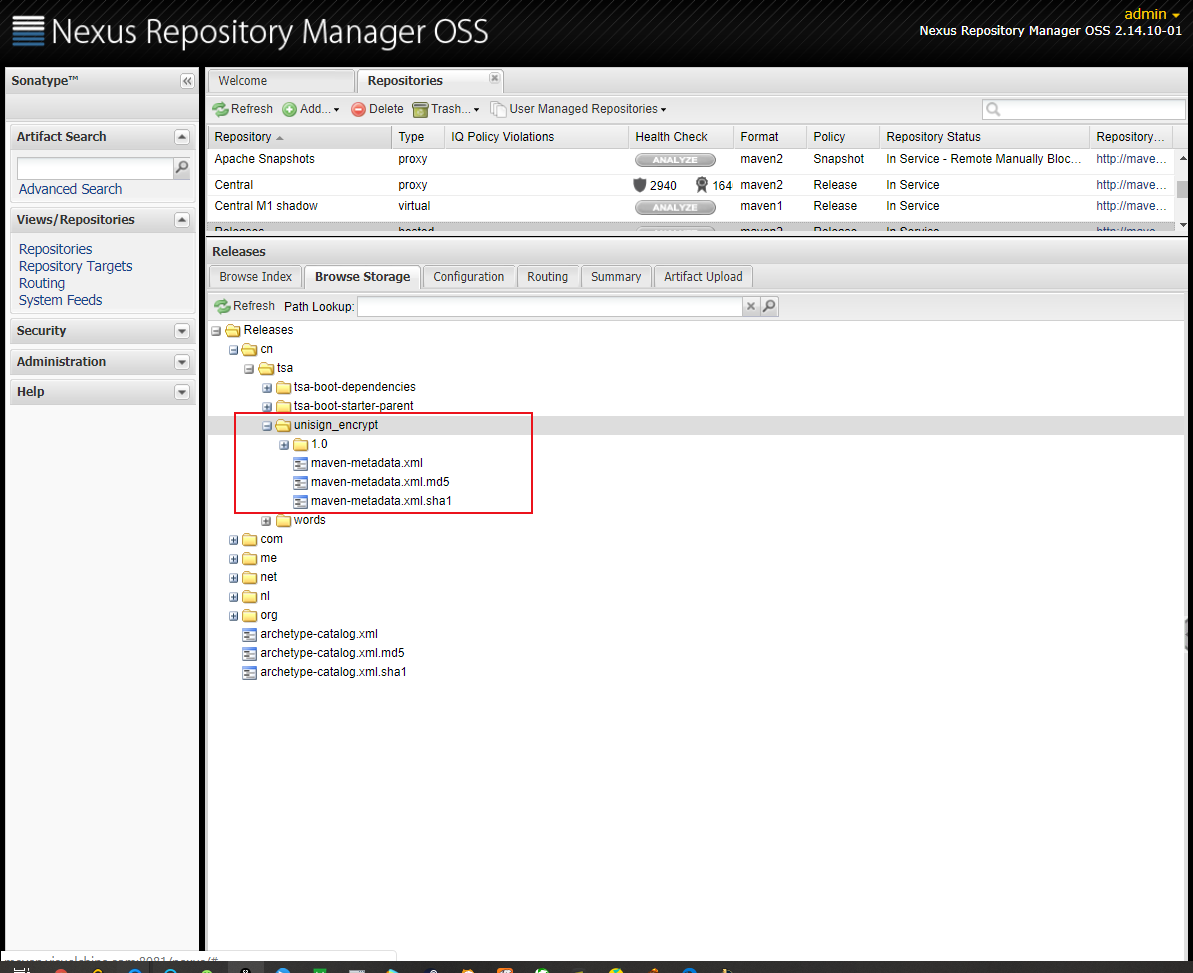Open the Repositories sidebar link
The height and width of the screenshot is (973, 1193).
56,250
